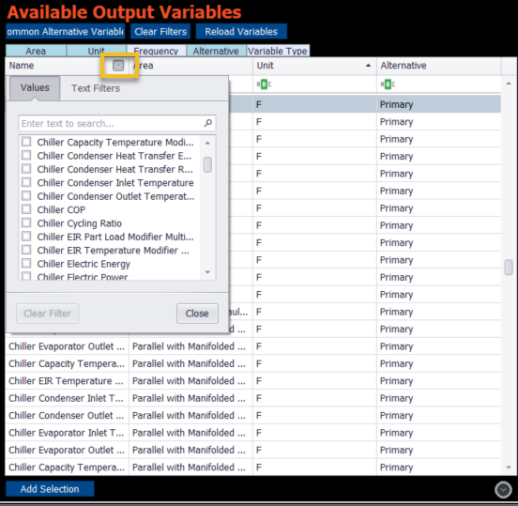Check Chiller EIR Part Load Modifier checkbox

[x=26, y=236]
